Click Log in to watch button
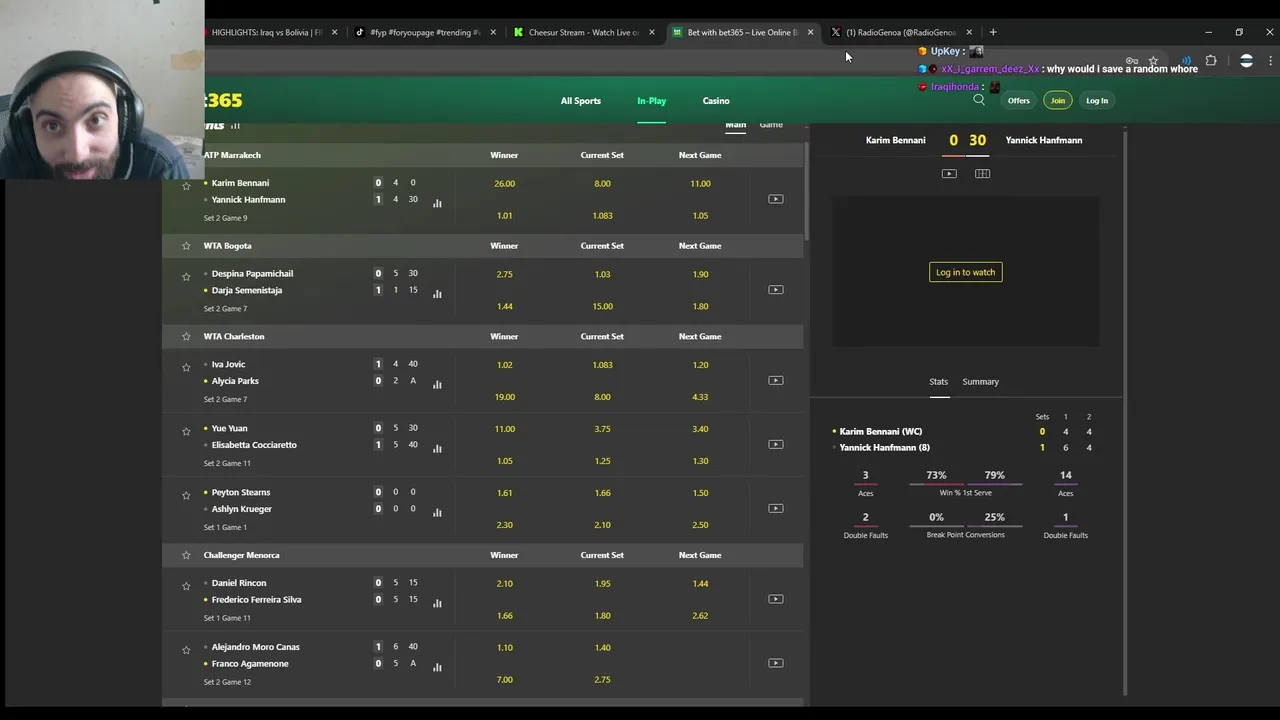 pos(965,272)
